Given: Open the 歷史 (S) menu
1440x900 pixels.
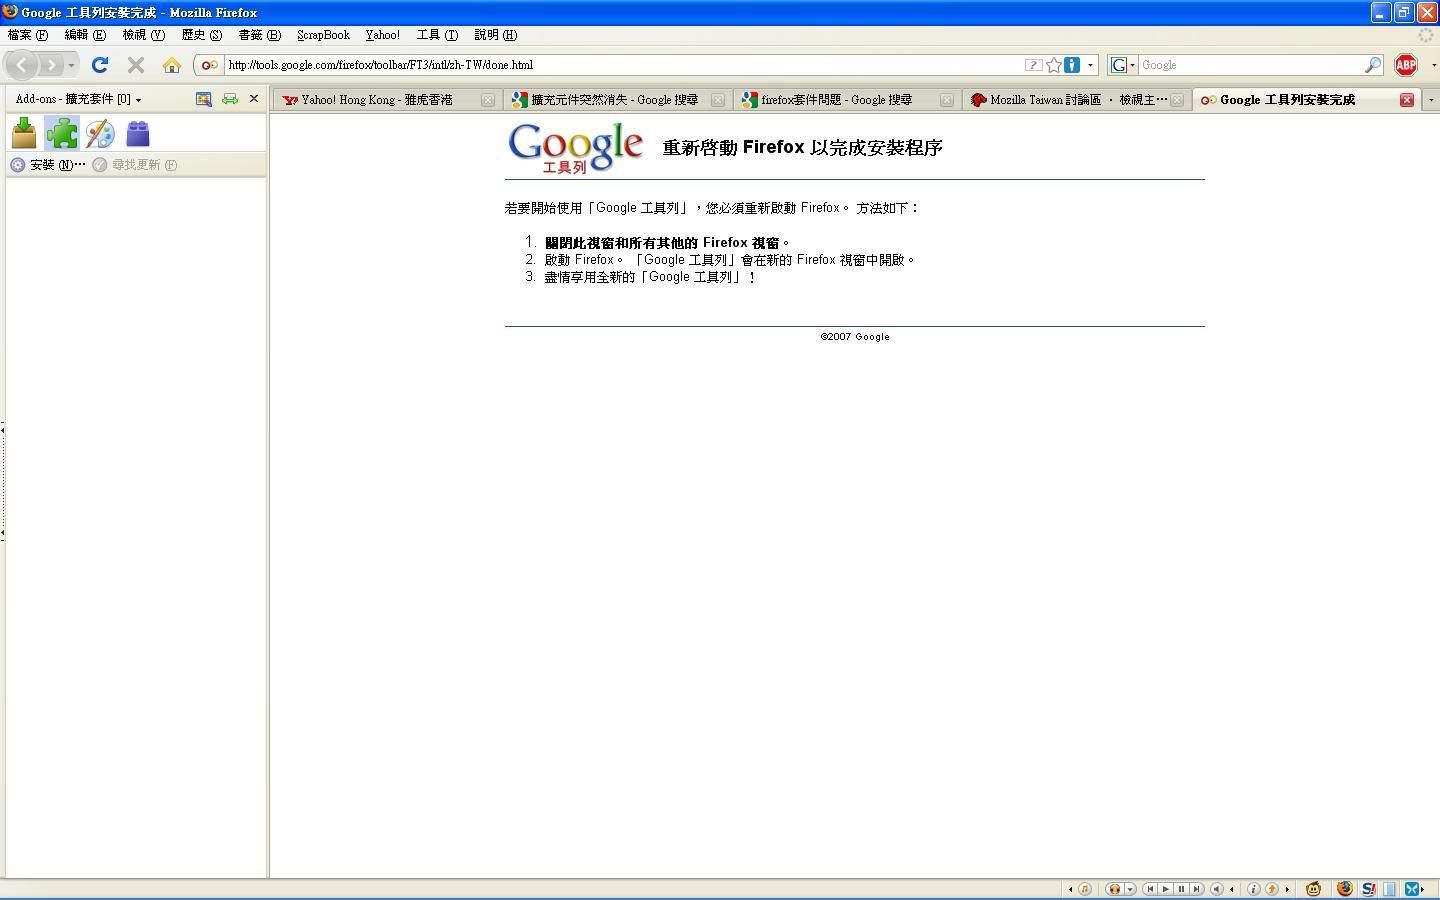Looking at the screenshot, I should pos(201,35).
